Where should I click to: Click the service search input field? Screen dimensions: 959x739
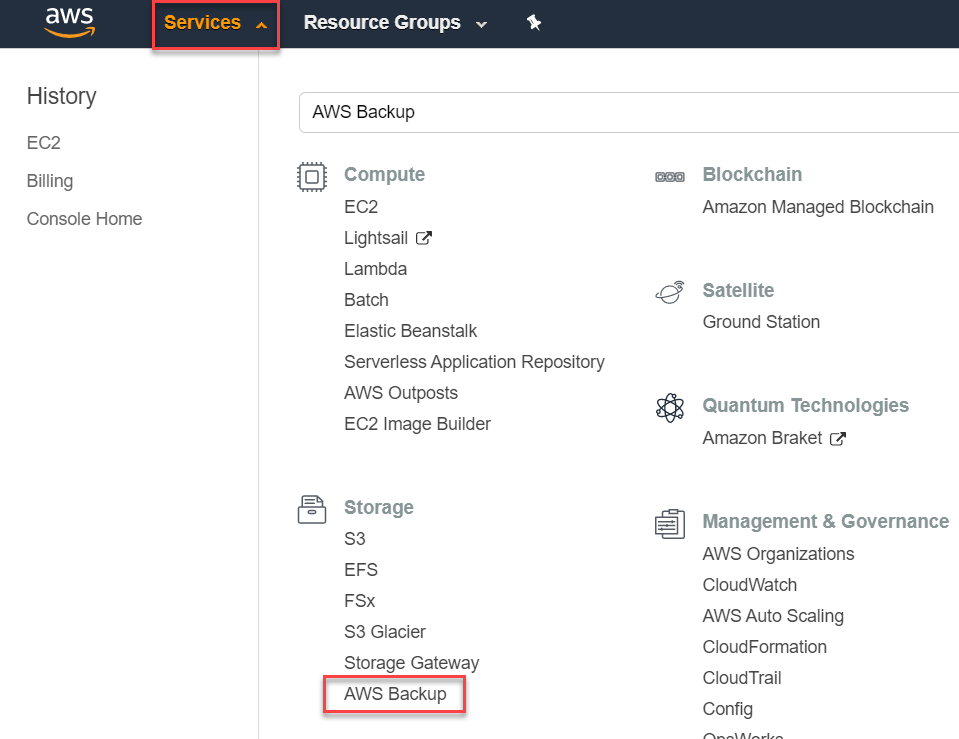629,112
